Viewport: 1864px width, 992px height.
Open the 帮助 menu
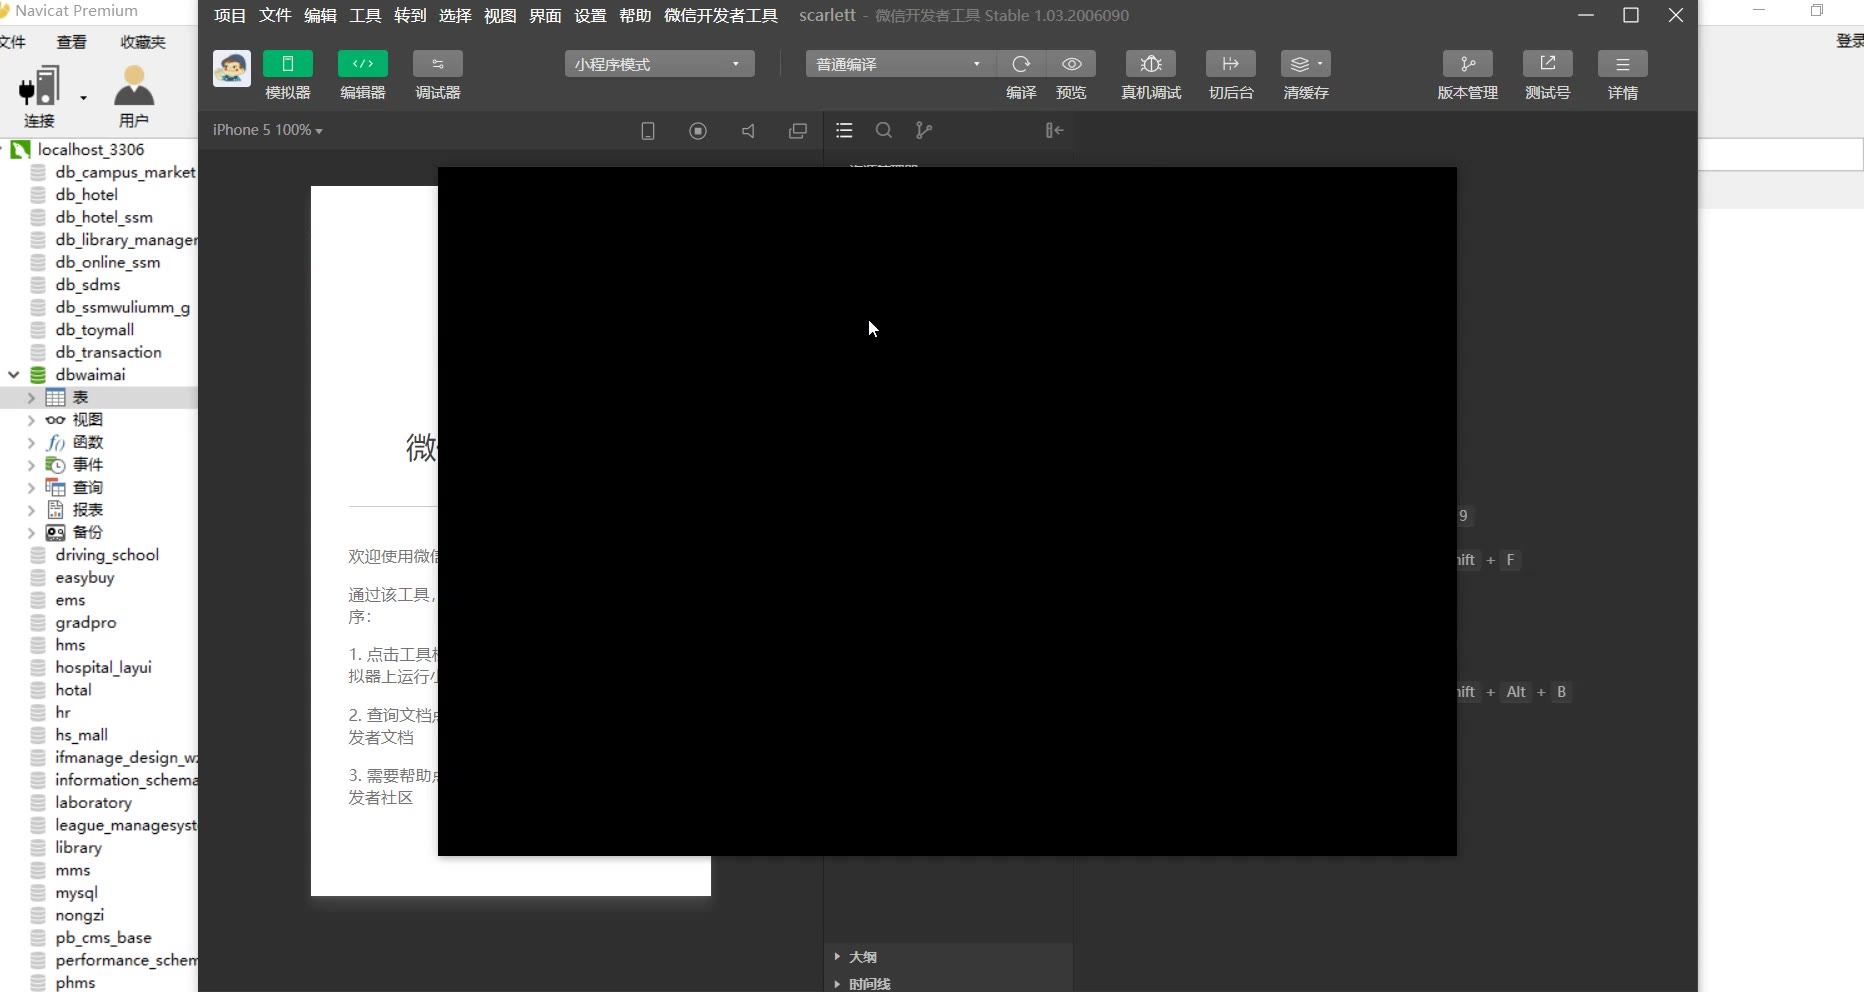635,15
